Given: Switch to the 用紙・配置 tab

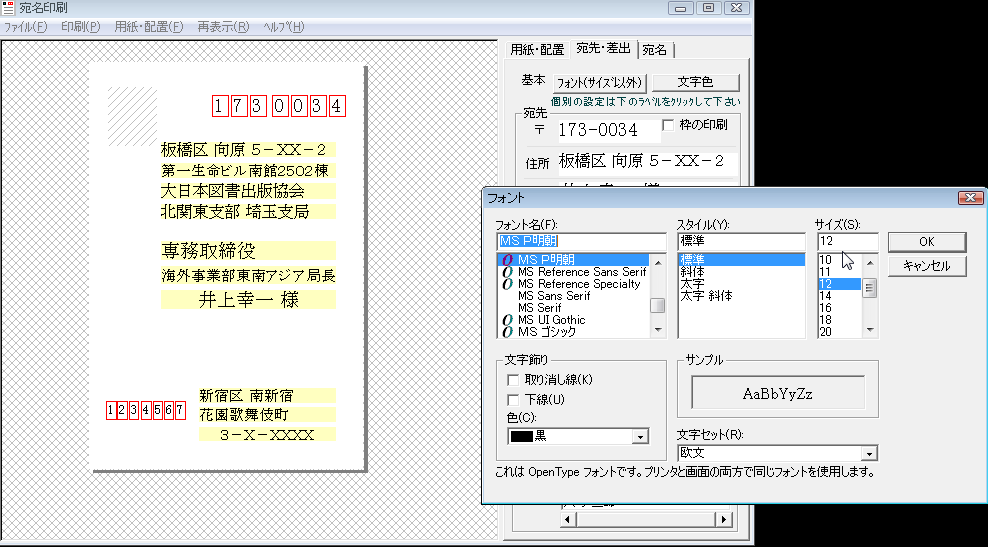Looking at the screenshot, I should coord(537,49).
